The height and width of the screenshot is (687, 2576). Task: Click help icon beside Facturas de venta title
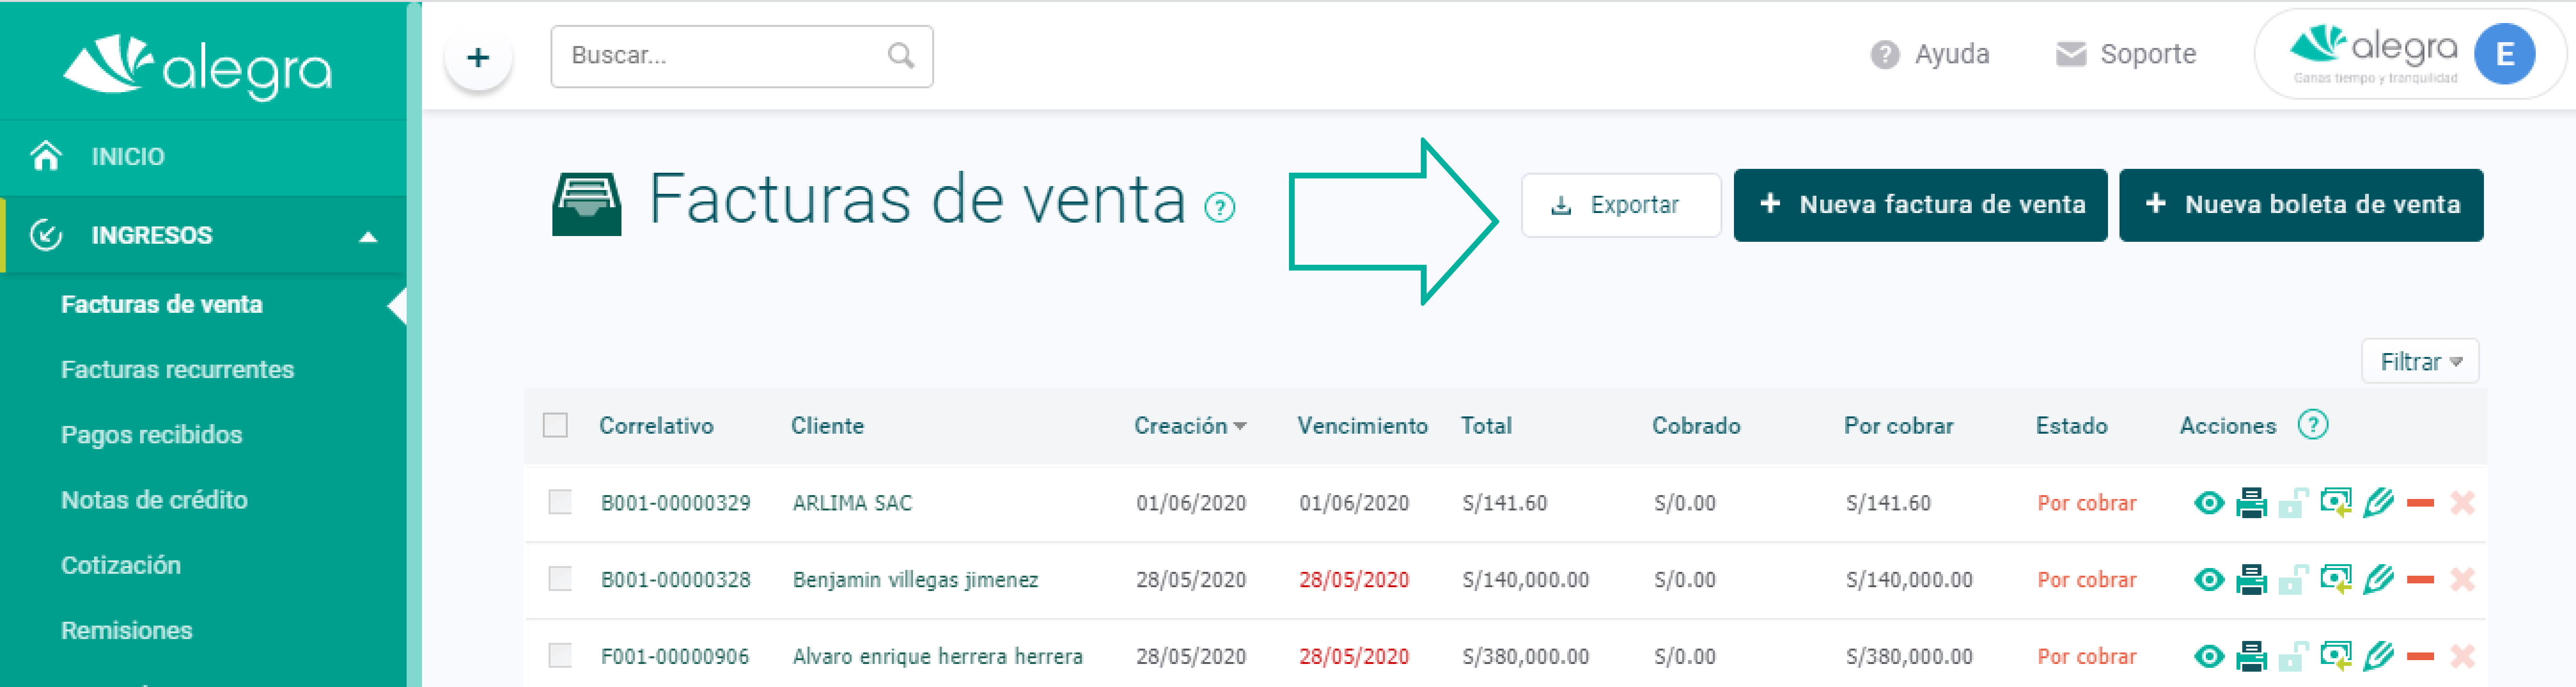(1219, 208)
